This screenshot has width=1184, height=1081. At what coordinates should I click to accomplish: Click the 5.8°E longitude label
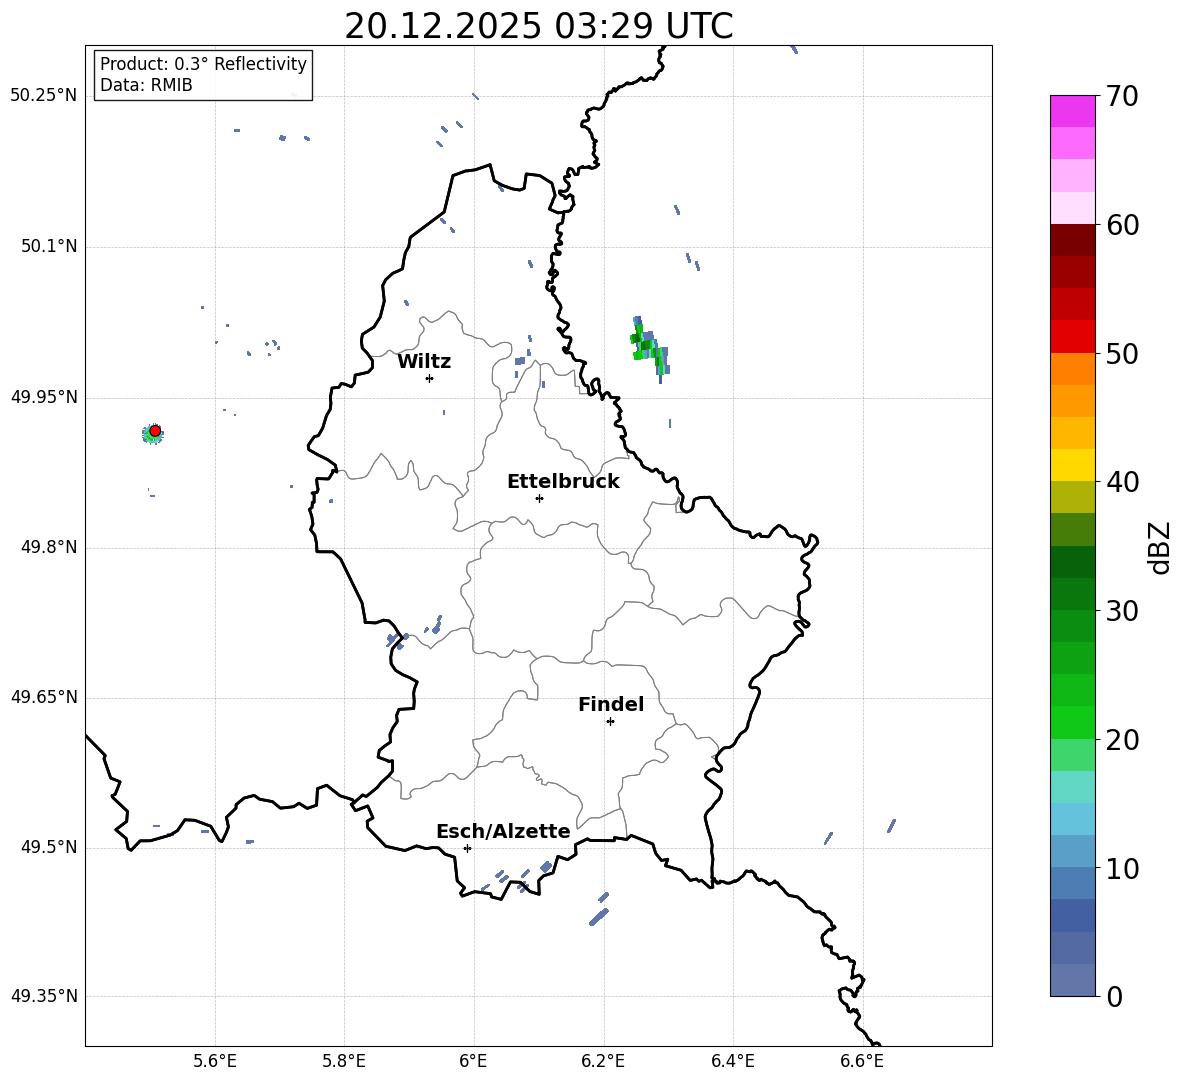pos(344,1062)
